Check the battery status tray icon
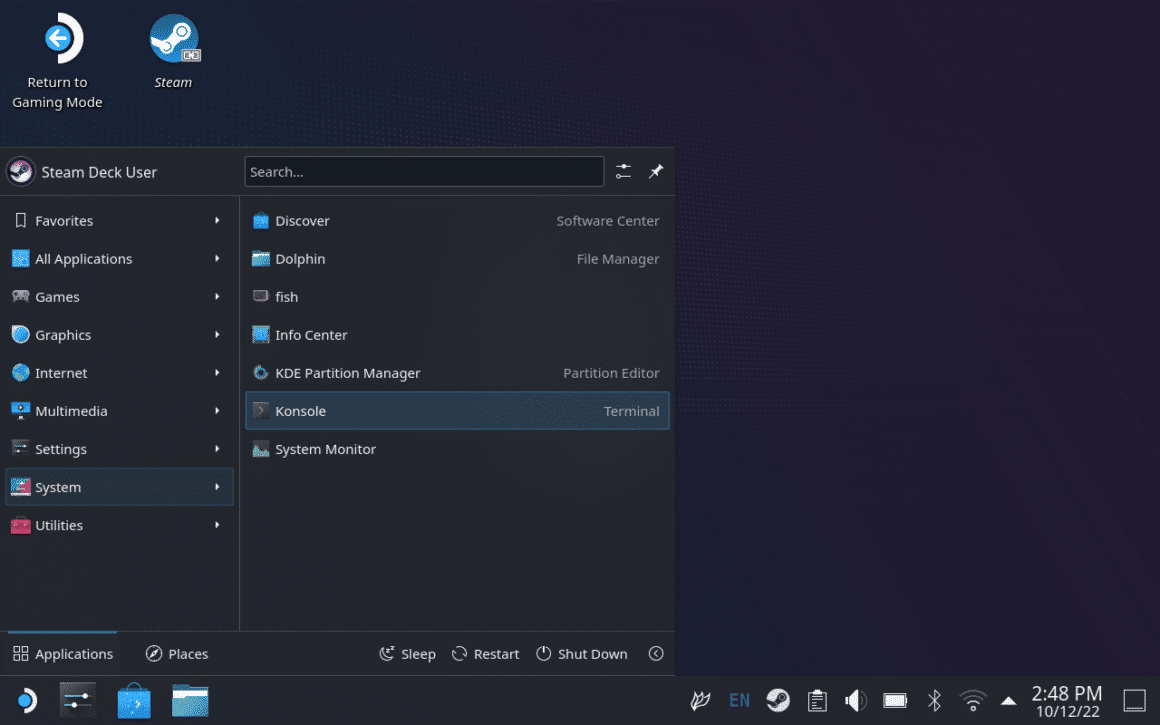This screenshot has height=725, width=1160. (x=894, y=700)
